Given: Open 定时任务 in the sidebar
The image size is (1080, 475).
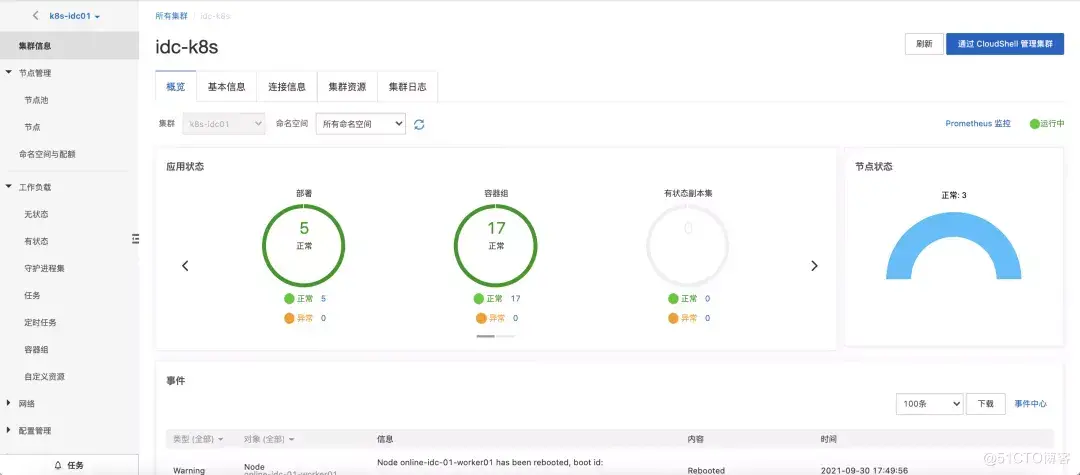Looking at the screenshot, I should pos(40,322).
